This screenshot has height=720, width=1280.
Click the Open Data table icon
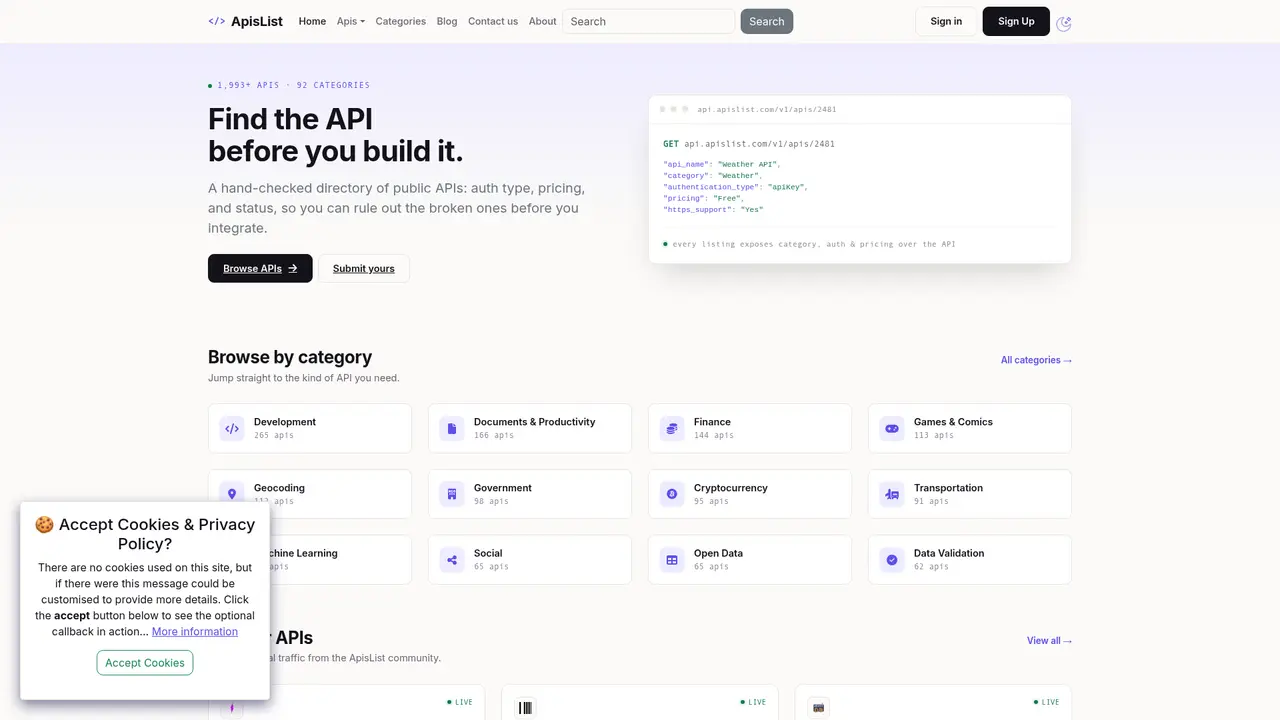pos(672,560)
